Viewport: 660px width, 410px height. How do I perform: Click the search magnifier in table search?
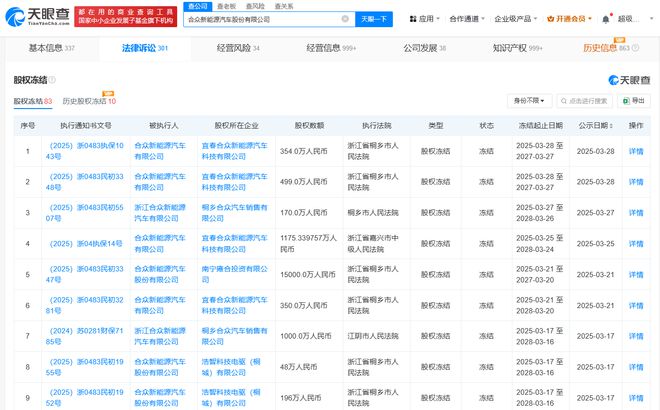[x=564, y=101]
